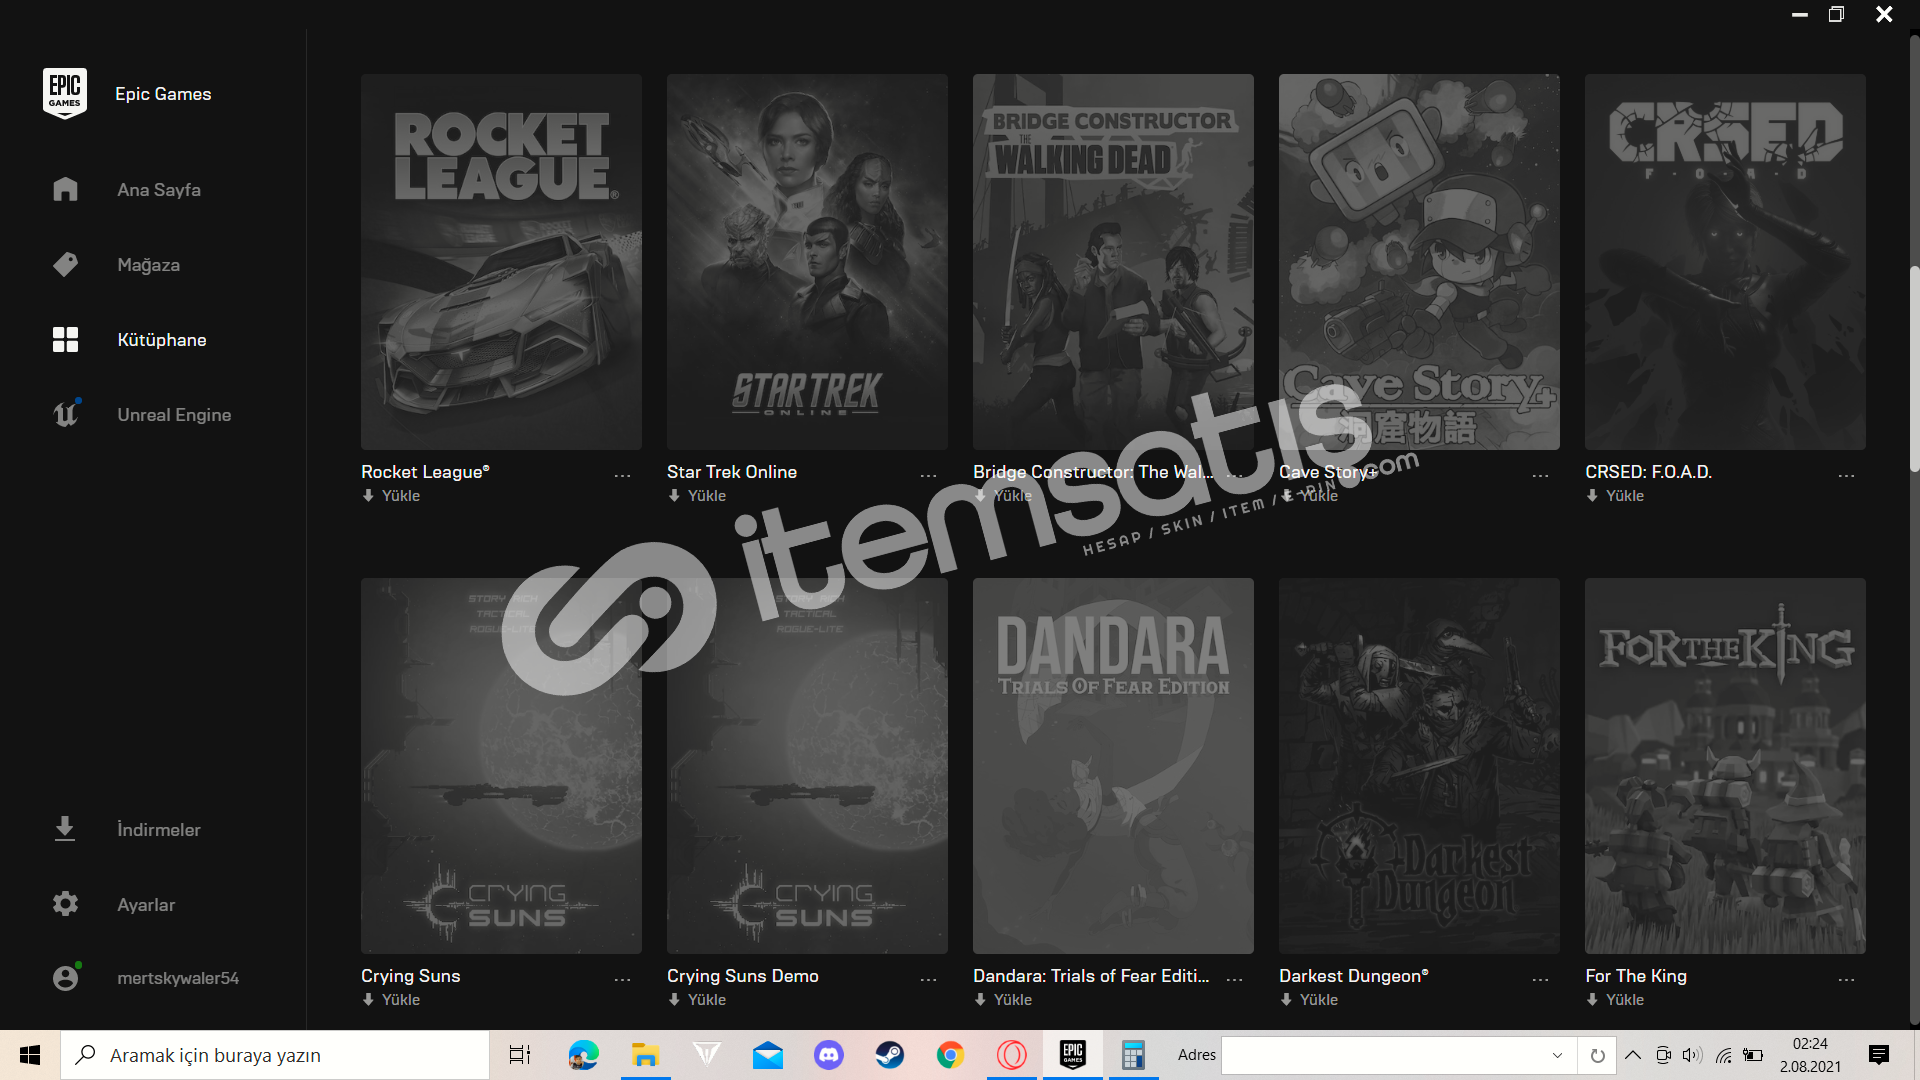Open İndirmeler menu item

tap(159, 829)
